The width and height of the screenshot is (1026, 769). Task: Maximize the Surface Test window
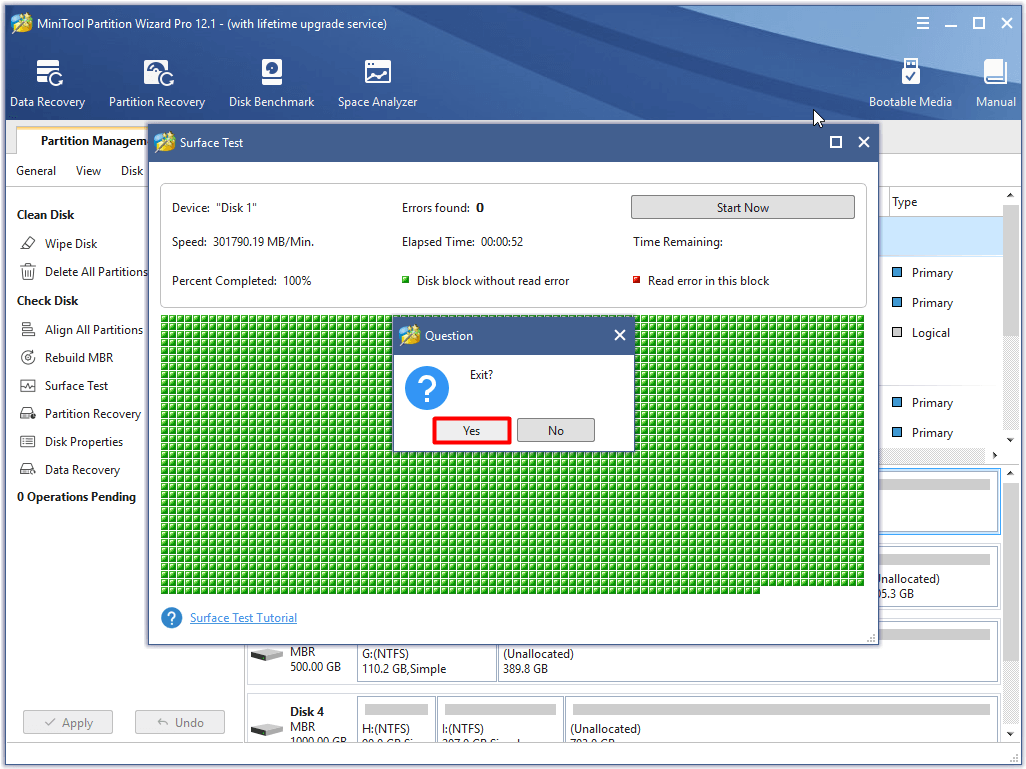[x=836, y=142]
